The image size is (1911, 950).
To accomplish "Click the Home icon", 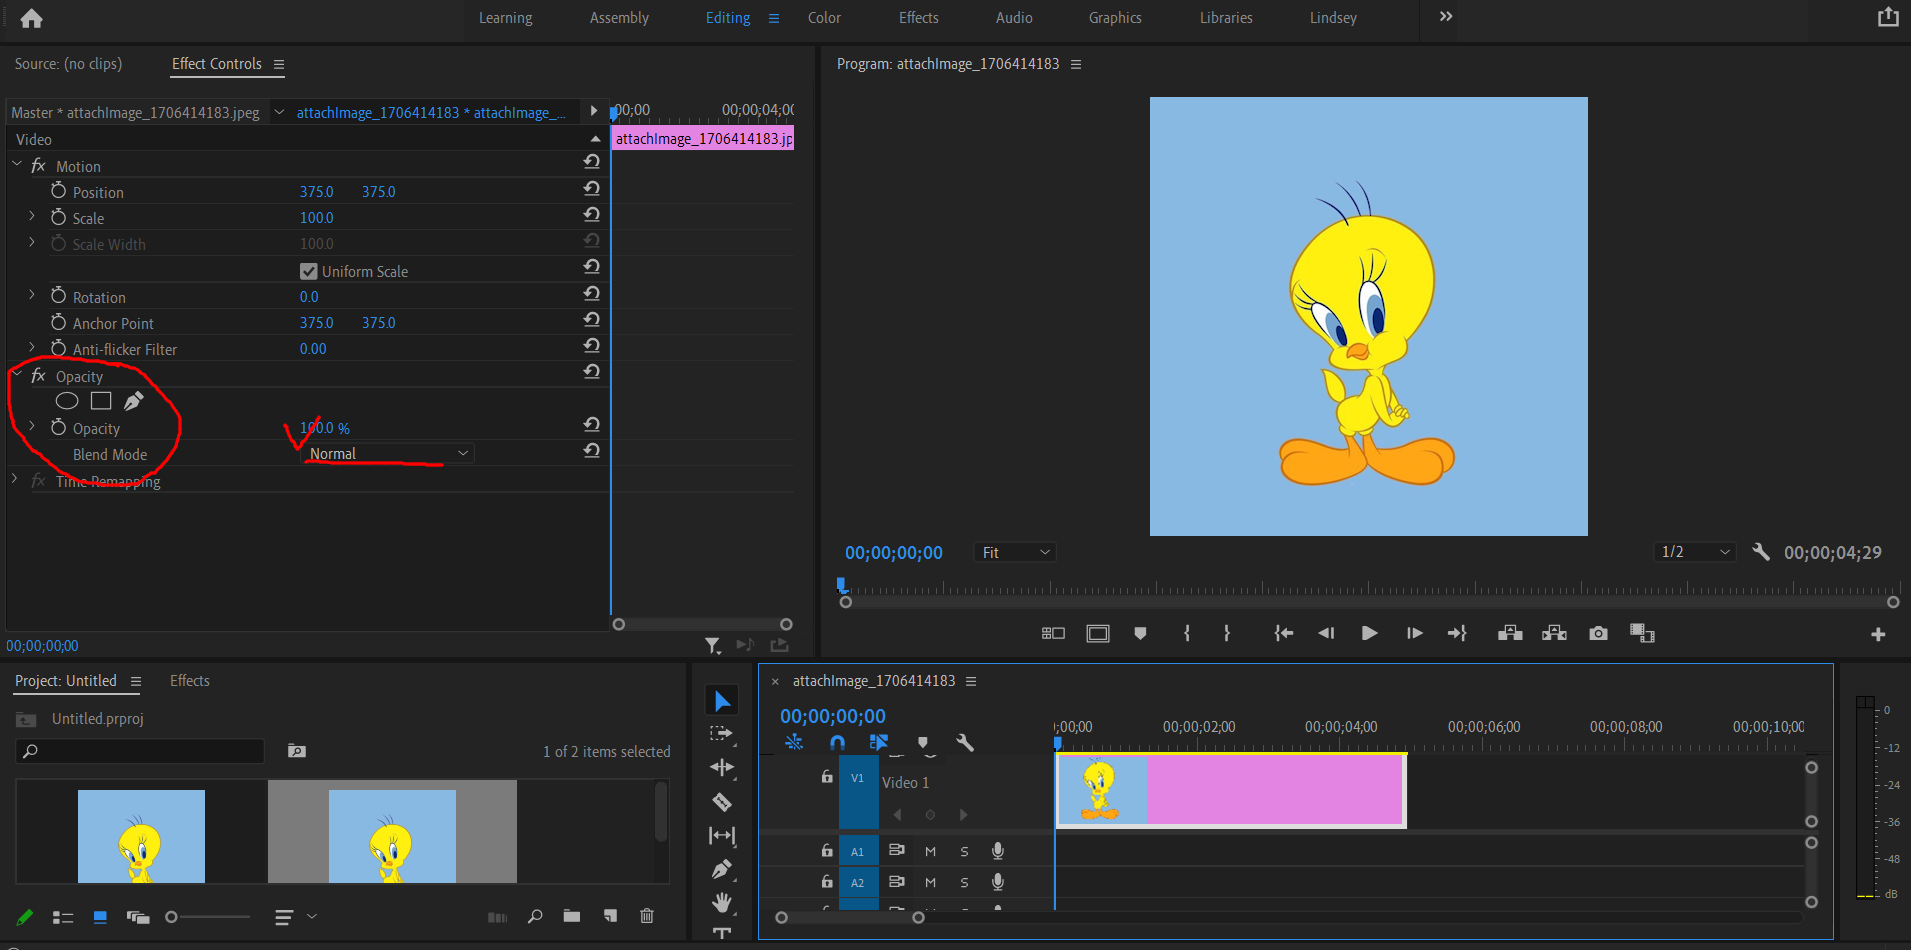I will click(32, 18).
